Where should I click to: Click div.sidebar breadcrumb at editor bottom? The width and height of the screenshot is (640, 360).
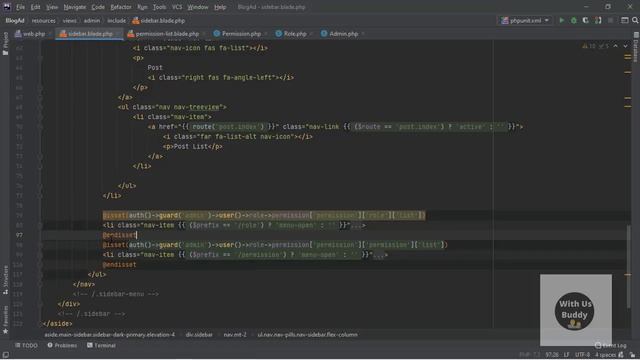pyautogui.click(x=199, y=335)
